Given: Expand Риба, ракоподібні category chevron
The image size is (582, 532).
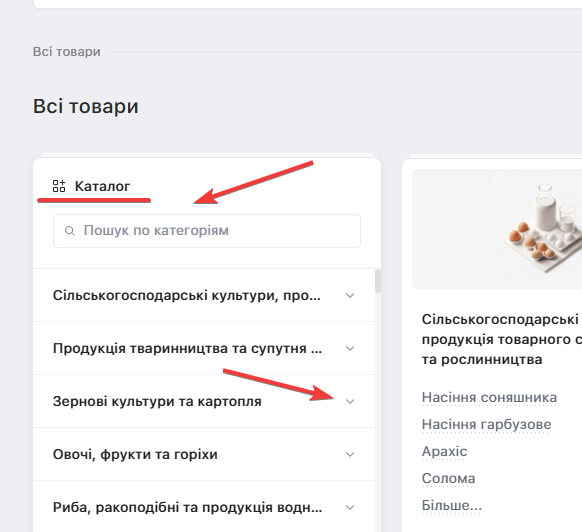Looking at the screenshot, I should click(350, 507).
